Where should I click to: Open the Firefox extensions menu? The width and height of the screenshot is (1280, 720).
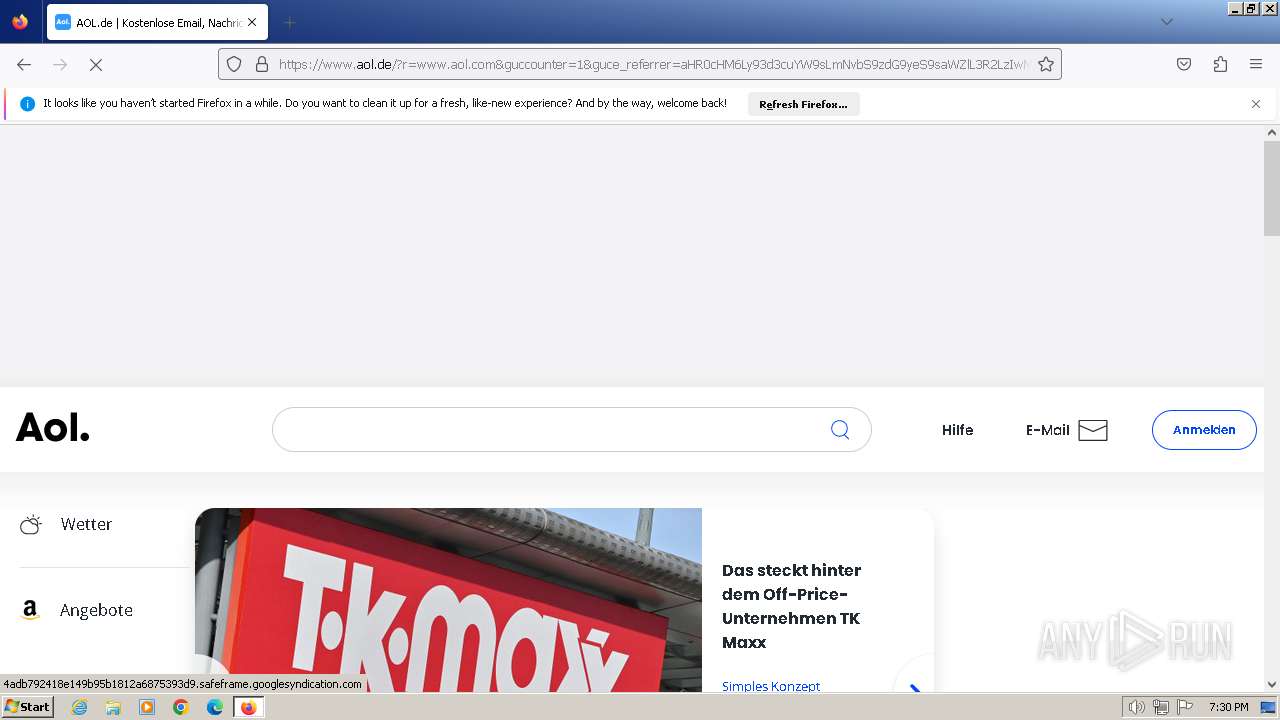[x=1220, y=64]
